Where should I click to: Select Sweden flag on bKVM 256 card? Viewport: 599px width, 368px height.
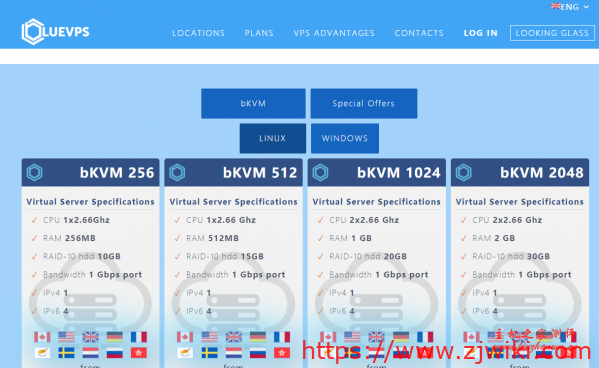tap(66, 353)
